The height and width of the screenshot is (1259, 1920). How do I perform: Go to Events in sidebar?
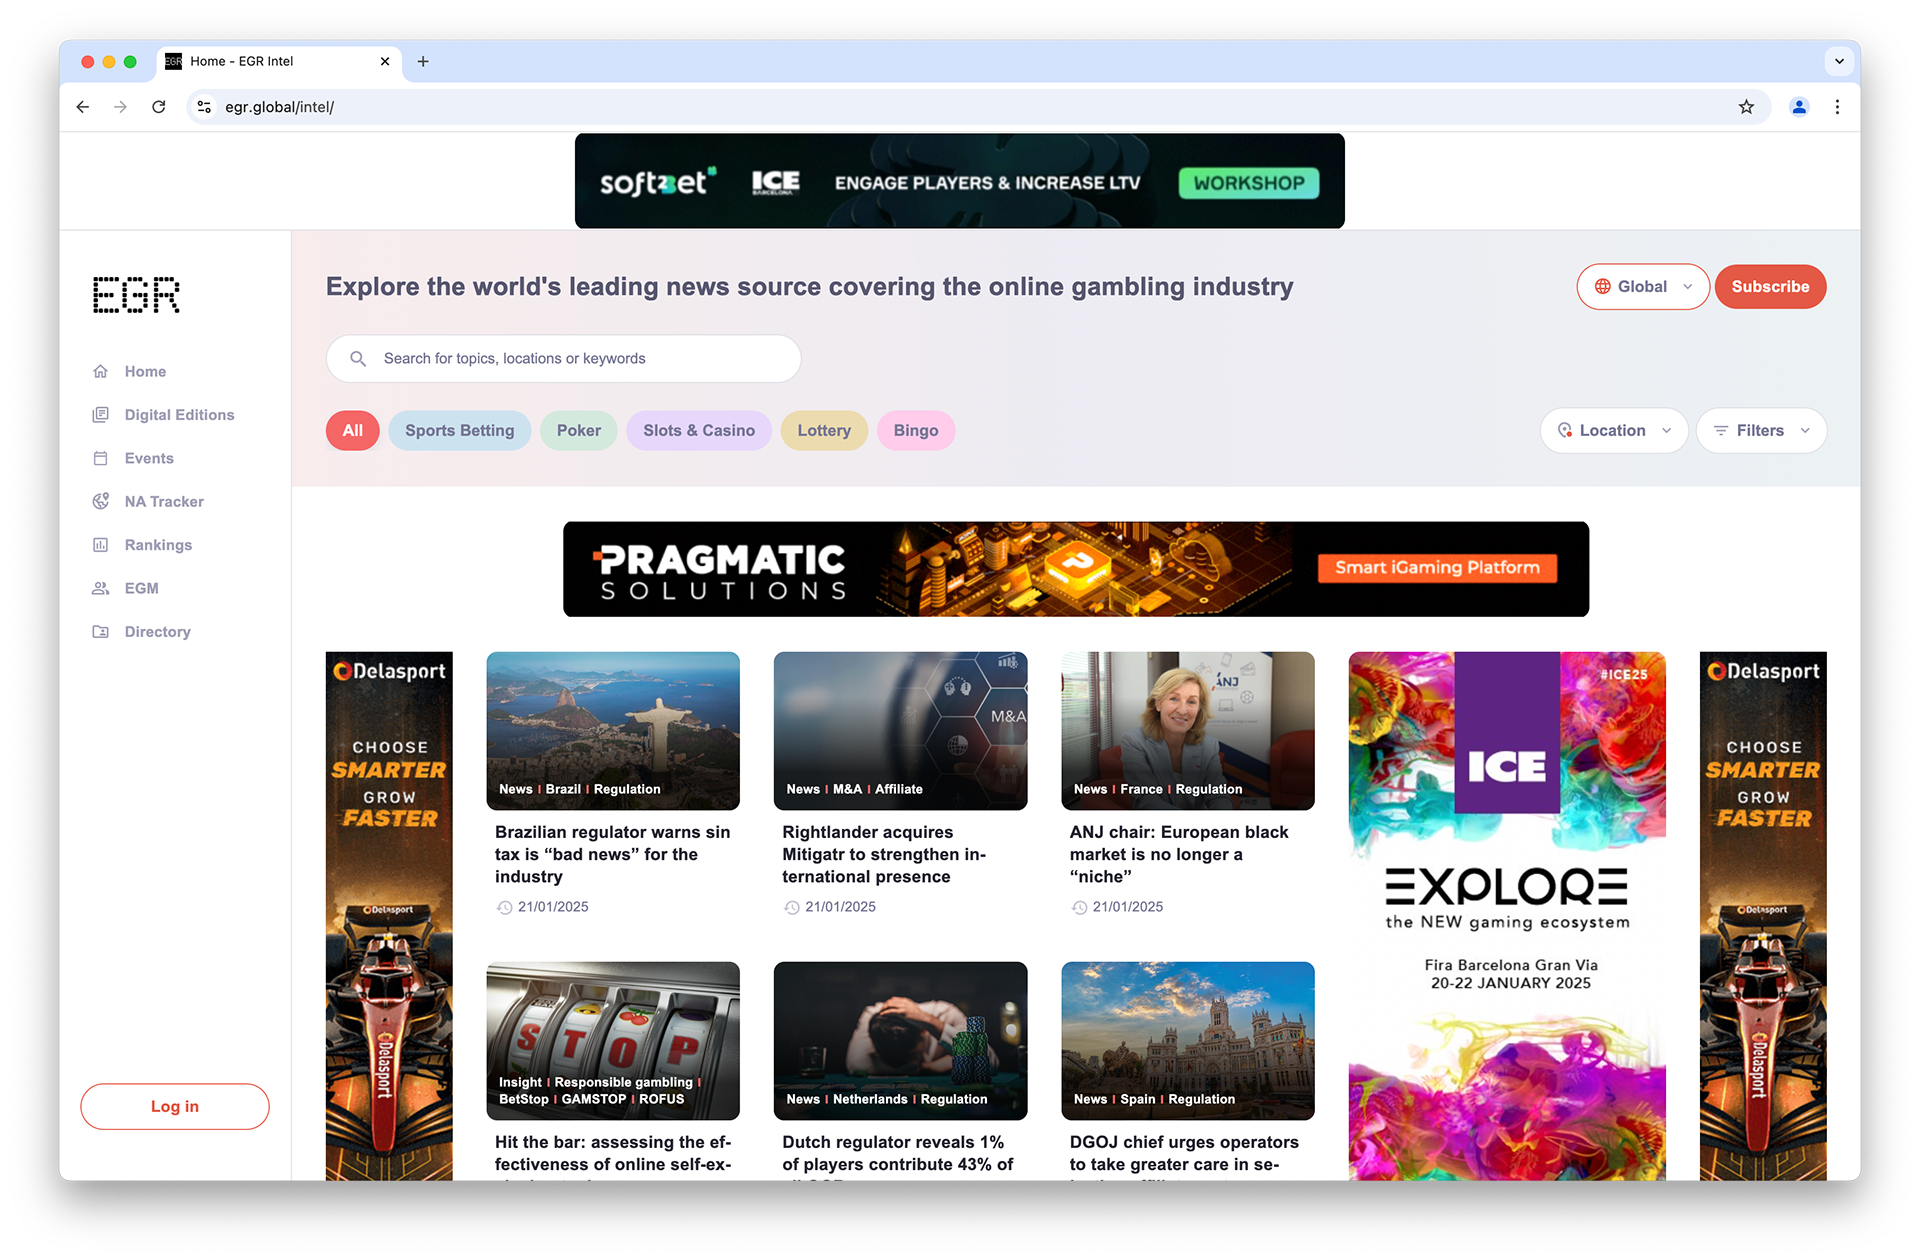click(149, 458)
